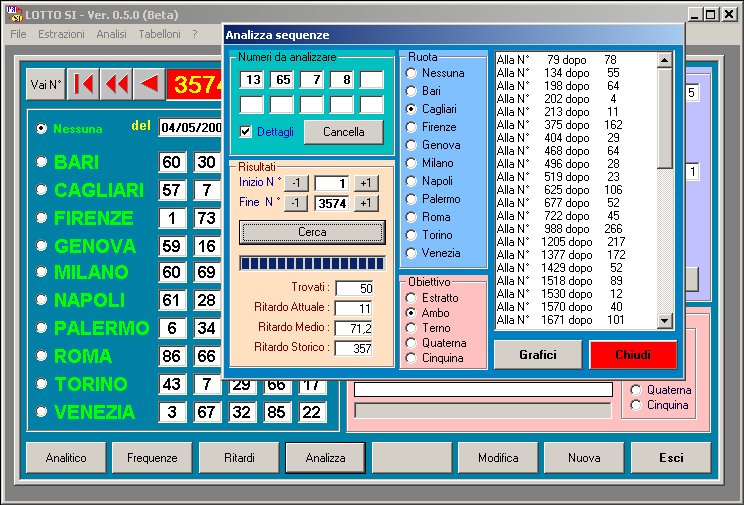
Task: Open the Tabelloni menu
Action: [x=159, y=34]
